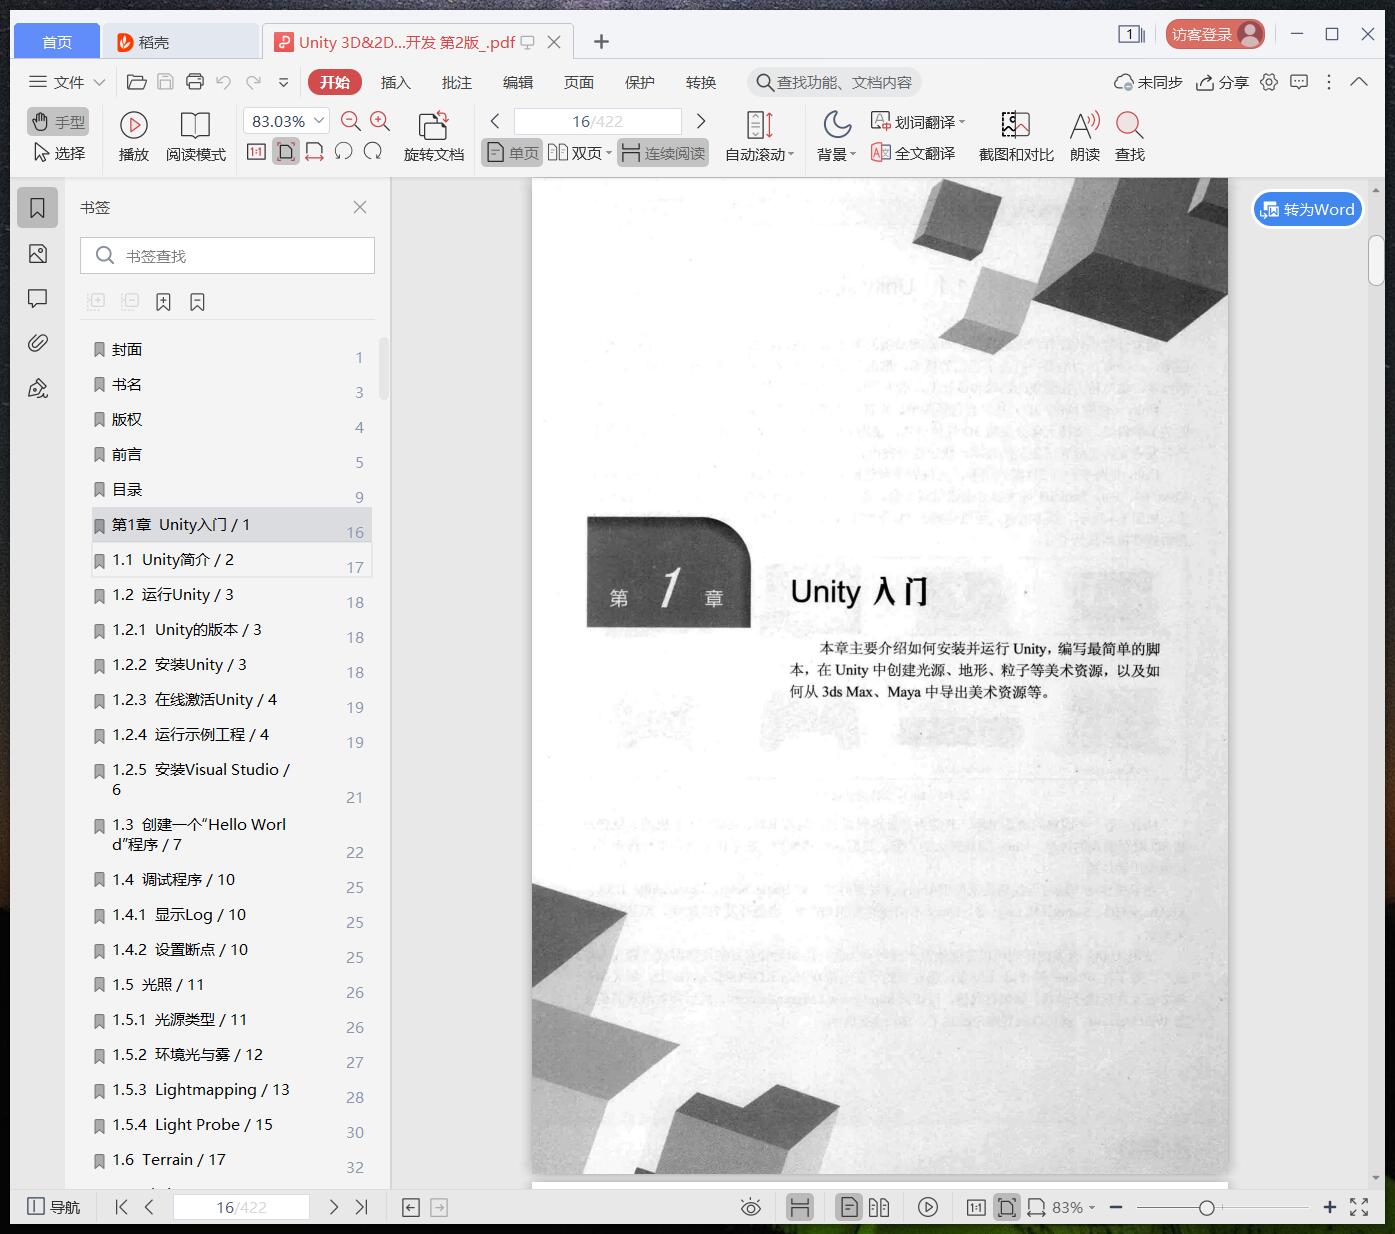Switch to the 页面 tab
This screenshot has width=1395, height=1234.
[x=579, y=82]
